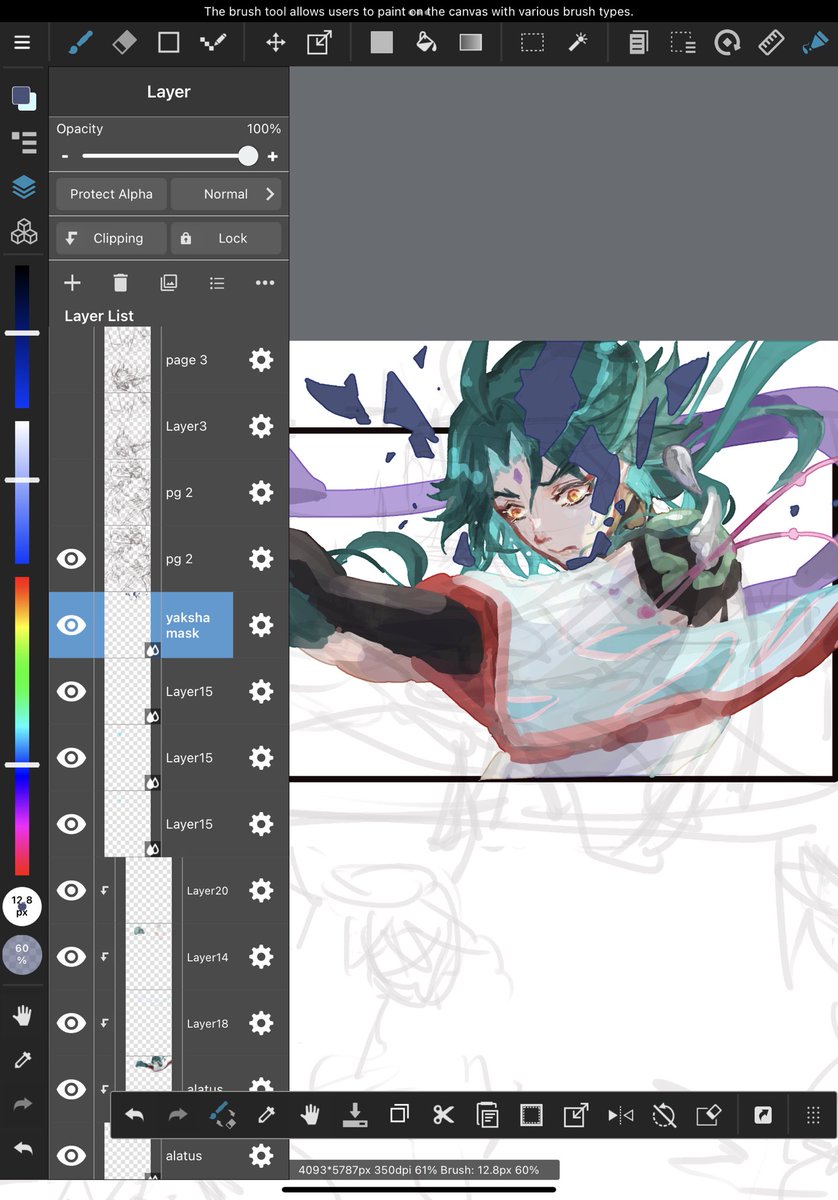The image size is (838, 1200).
Task: Adjust the layer Opacity slider handle
Action: pos(248,156)
